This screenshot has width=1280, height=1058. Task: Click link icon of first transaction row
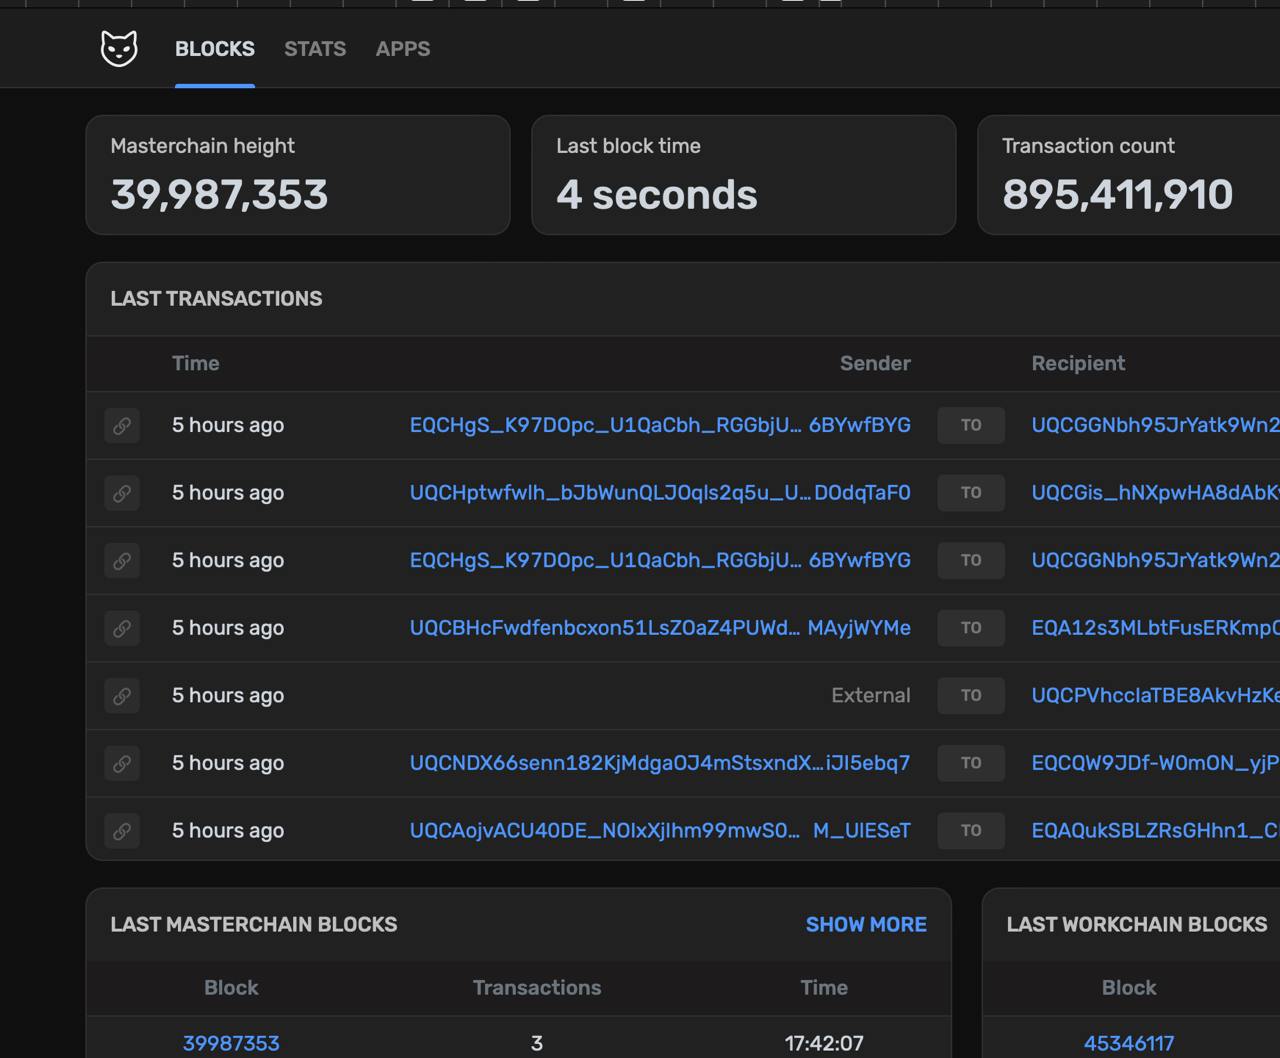coord(122,425)
